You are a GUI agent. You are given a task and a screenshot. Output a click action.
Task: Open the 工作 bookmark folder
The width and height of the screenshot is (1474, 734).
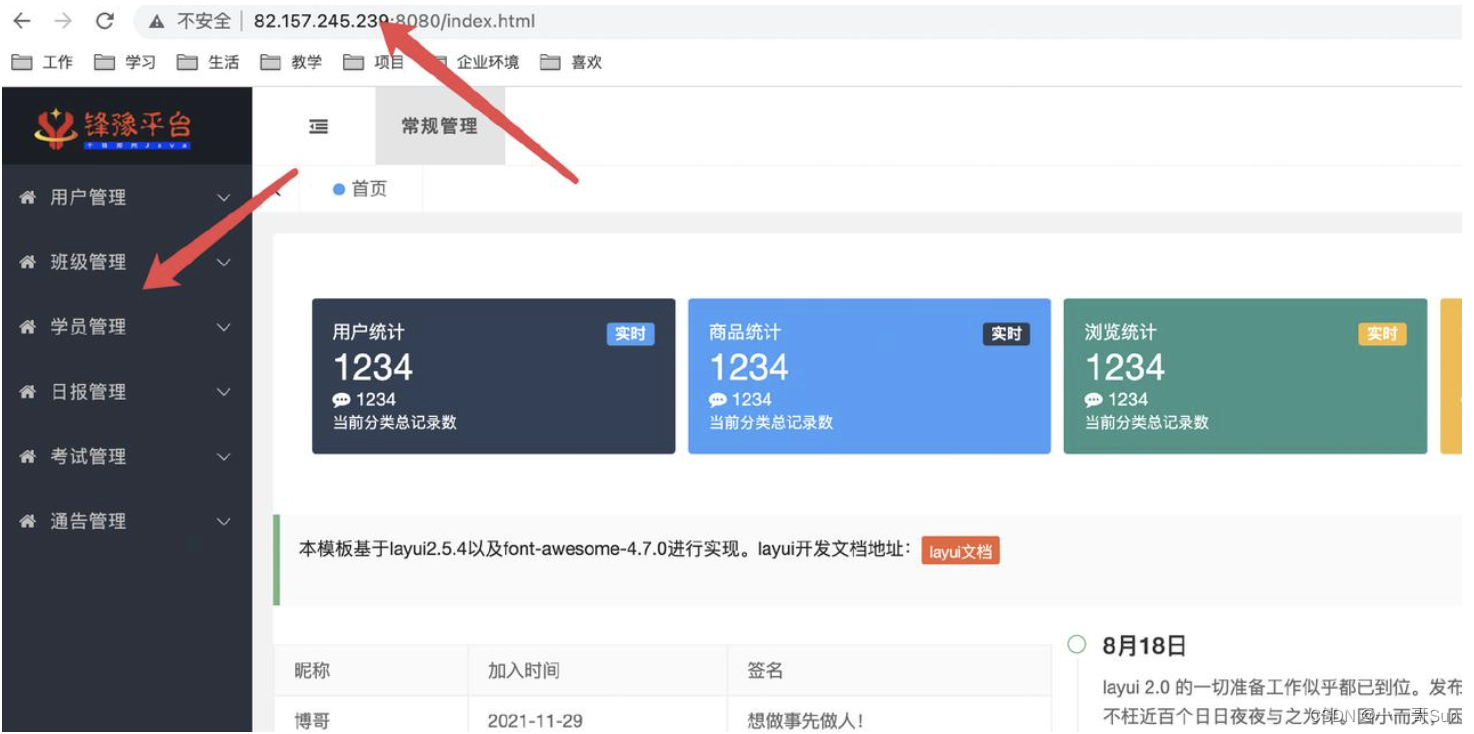click(x=42, y=62)
